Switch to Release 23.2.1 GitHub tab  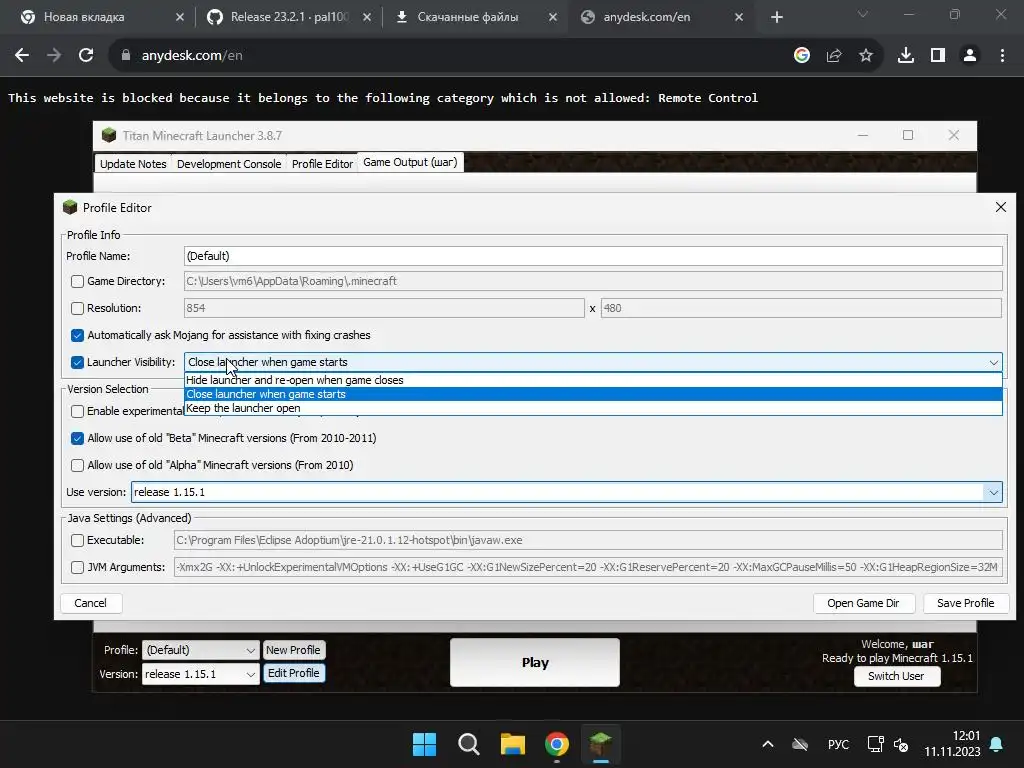[290, 17]
